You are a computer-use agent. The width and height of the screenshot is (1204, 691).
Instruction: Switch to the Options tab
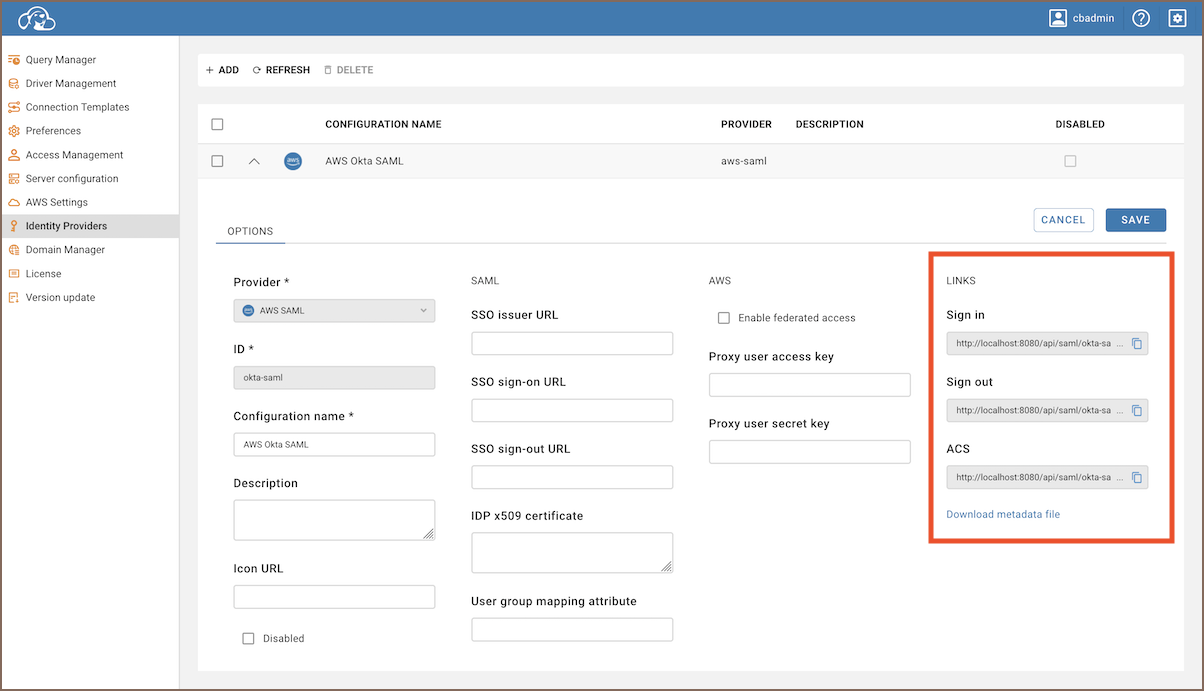(250, 231)
